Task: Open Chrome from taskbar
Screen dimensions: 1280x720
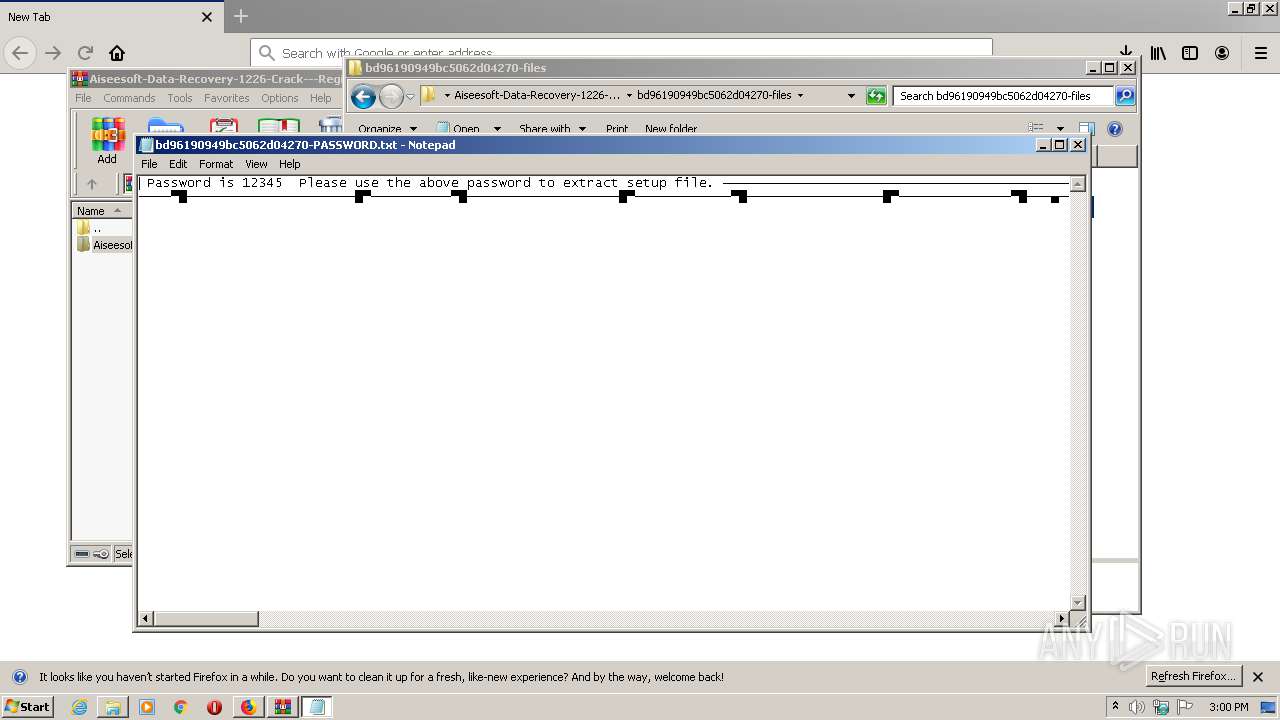Action: click(181, 707)
